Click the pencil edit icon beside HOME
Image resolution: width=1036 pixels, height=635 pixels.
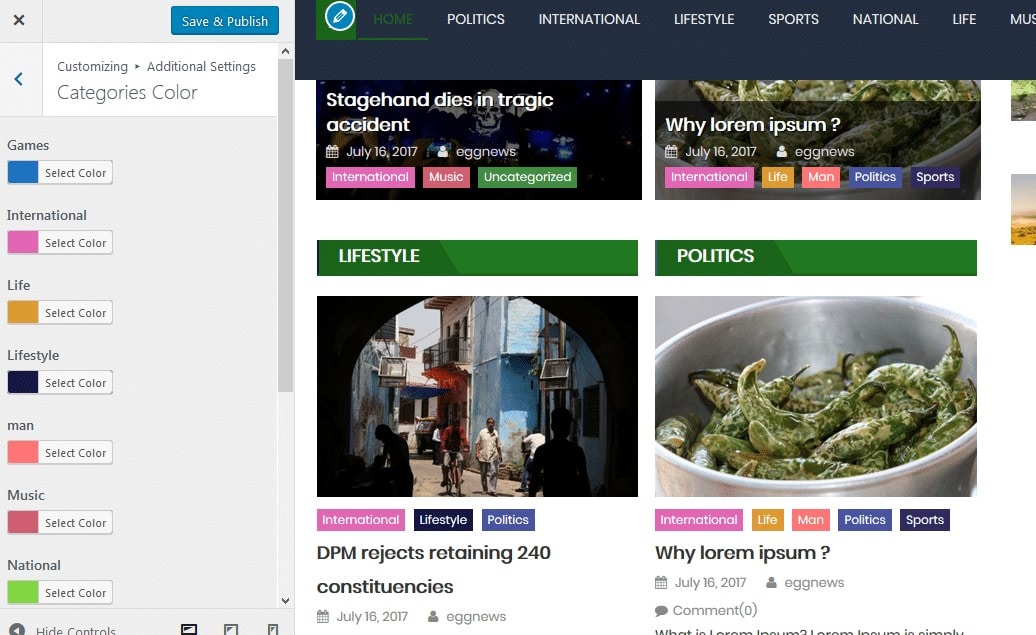(x=340, y=17)
